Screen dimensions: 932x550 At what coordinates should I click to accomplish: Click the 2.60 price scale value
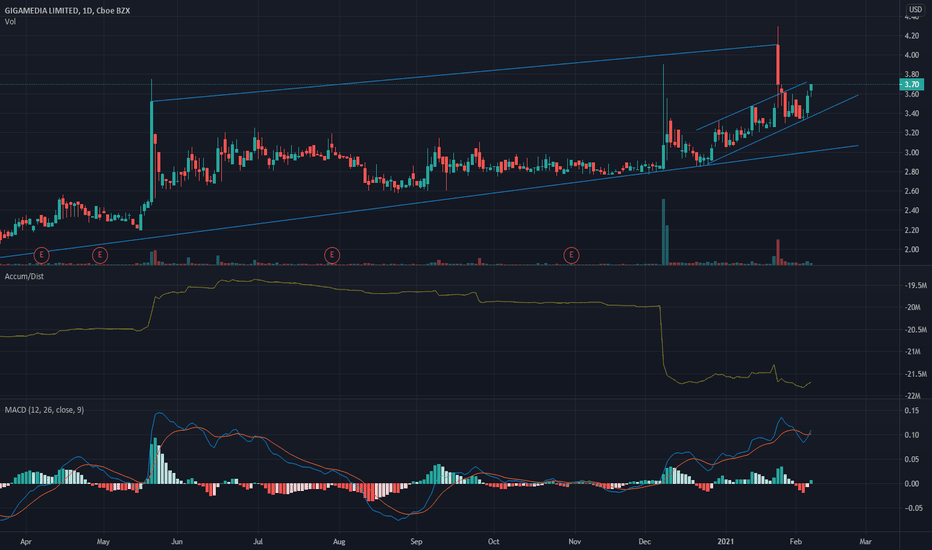pyautogui.click(x=912, y=191)
